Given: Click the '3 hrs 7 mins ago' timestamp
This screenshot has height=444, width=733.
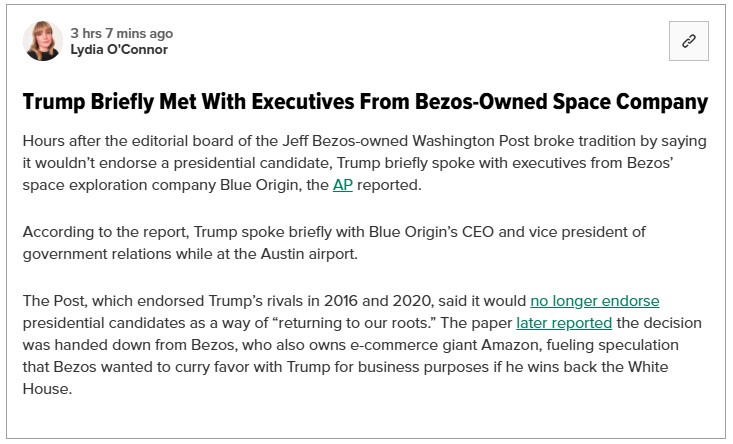Looking at the screenshot, I should 122,33.
